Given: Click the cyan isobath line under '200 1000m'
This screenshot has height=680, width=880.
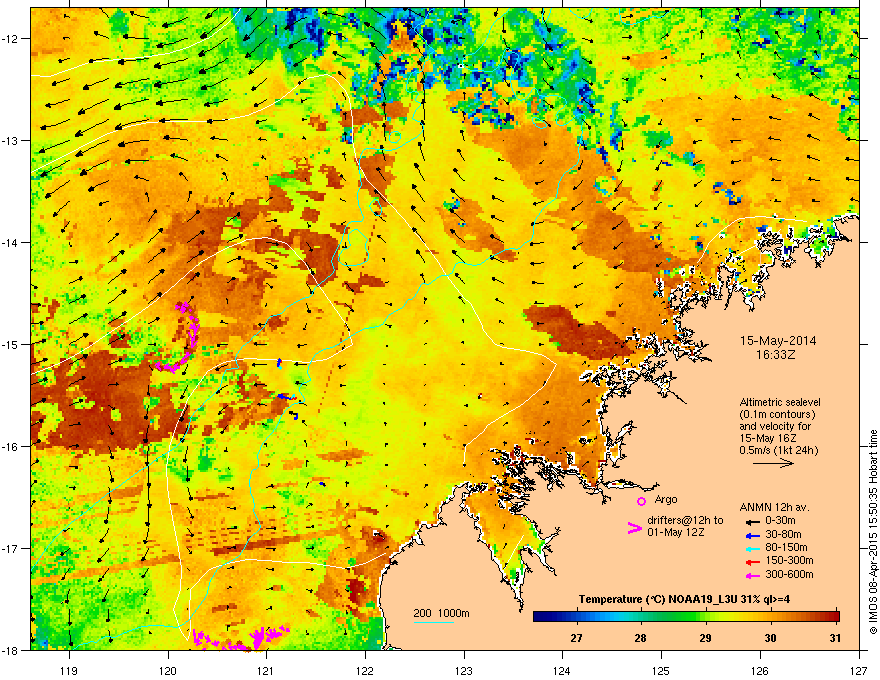Looking at the screenshot, I should [x=434, y=623].
